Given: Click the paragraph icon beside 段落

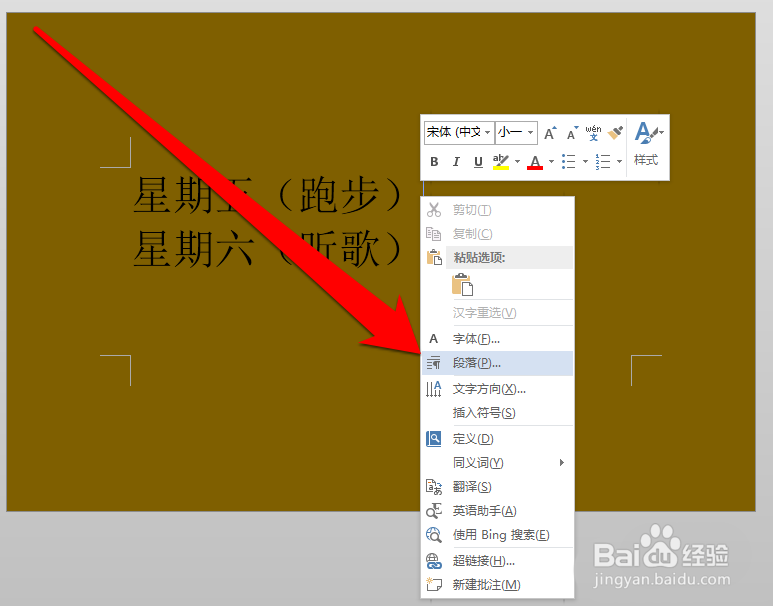Looking at the screenshot, I should 433,363.
